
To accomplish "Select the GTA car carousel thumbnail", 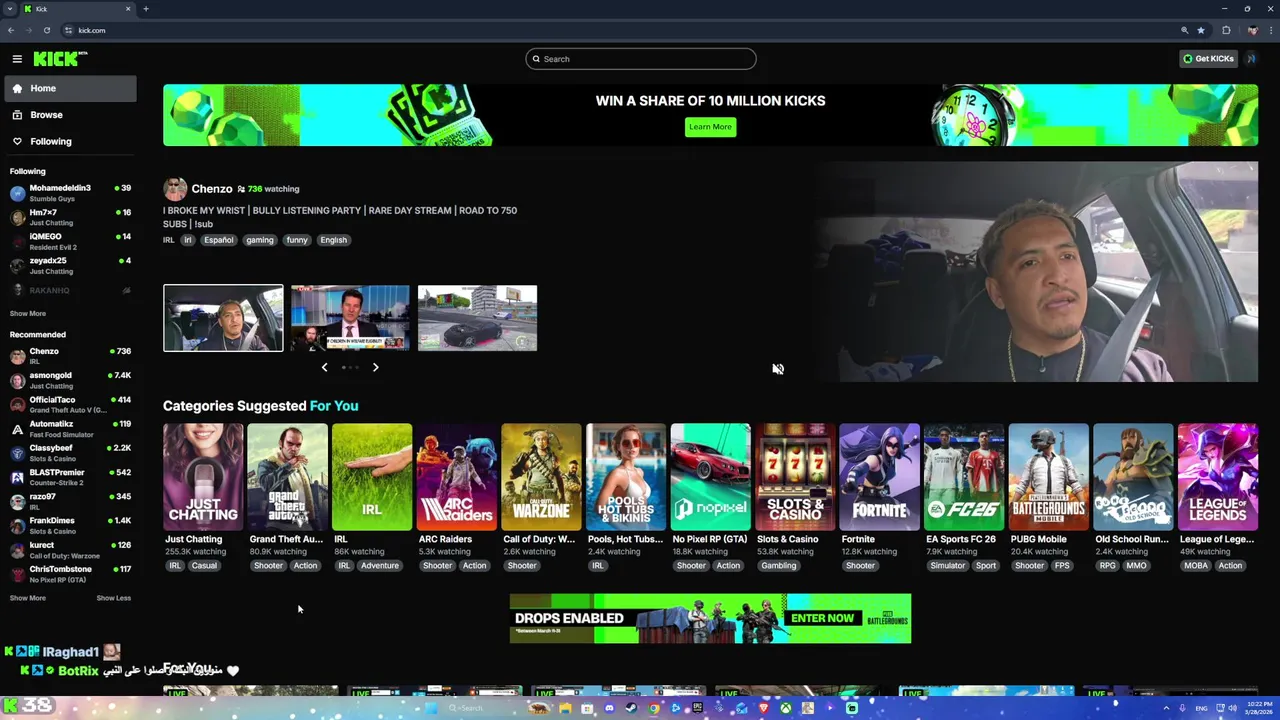I will [x=477, y=318].
